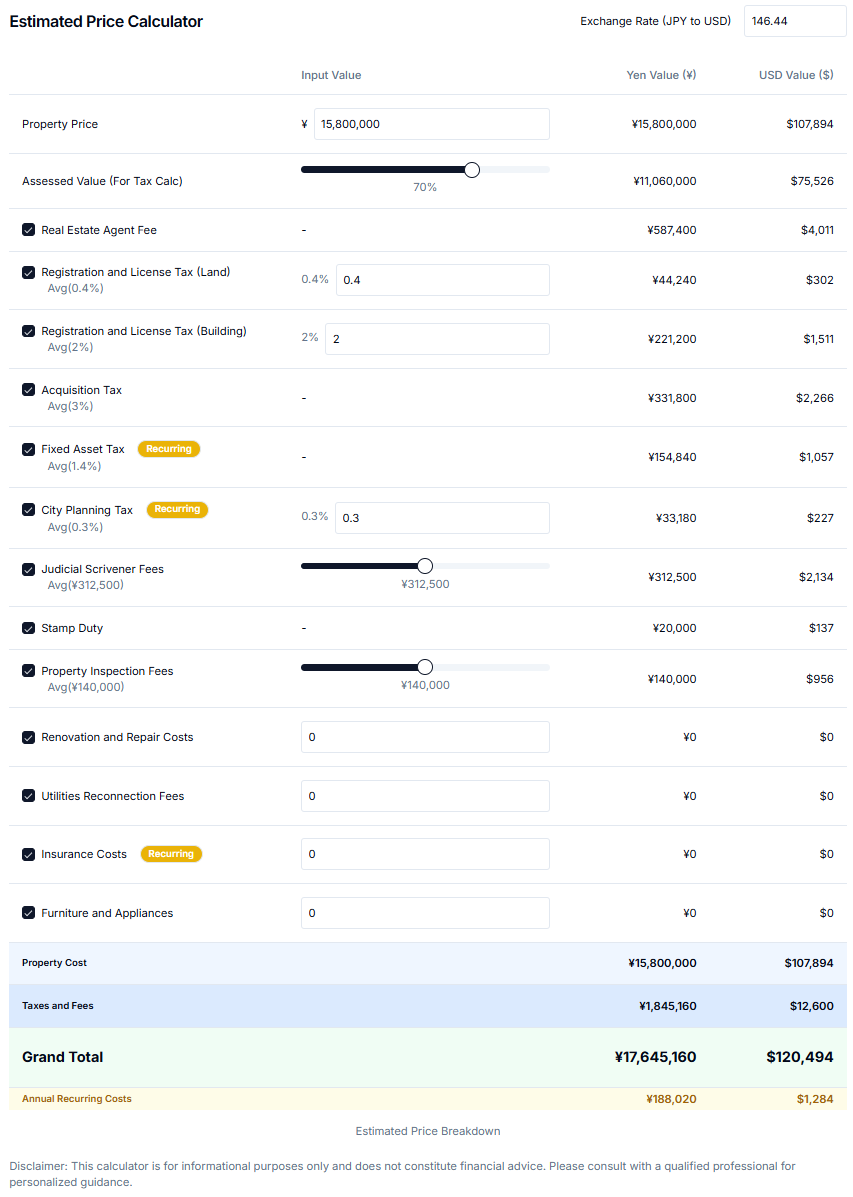Viewport: 853px width, 1197px height.
Task: Disable the Stamp Duty checkbox
Action: point(28,628)
